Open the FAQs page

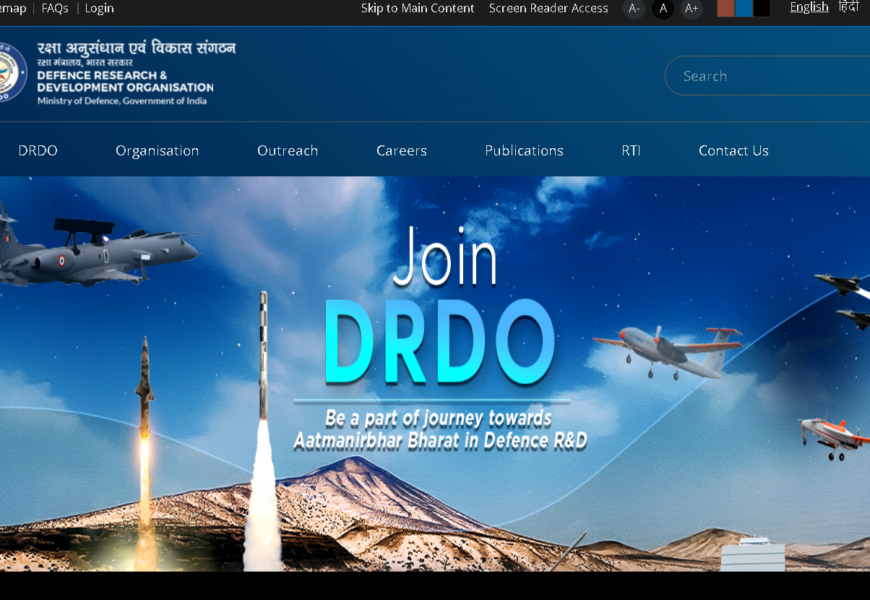click(55, 8)
